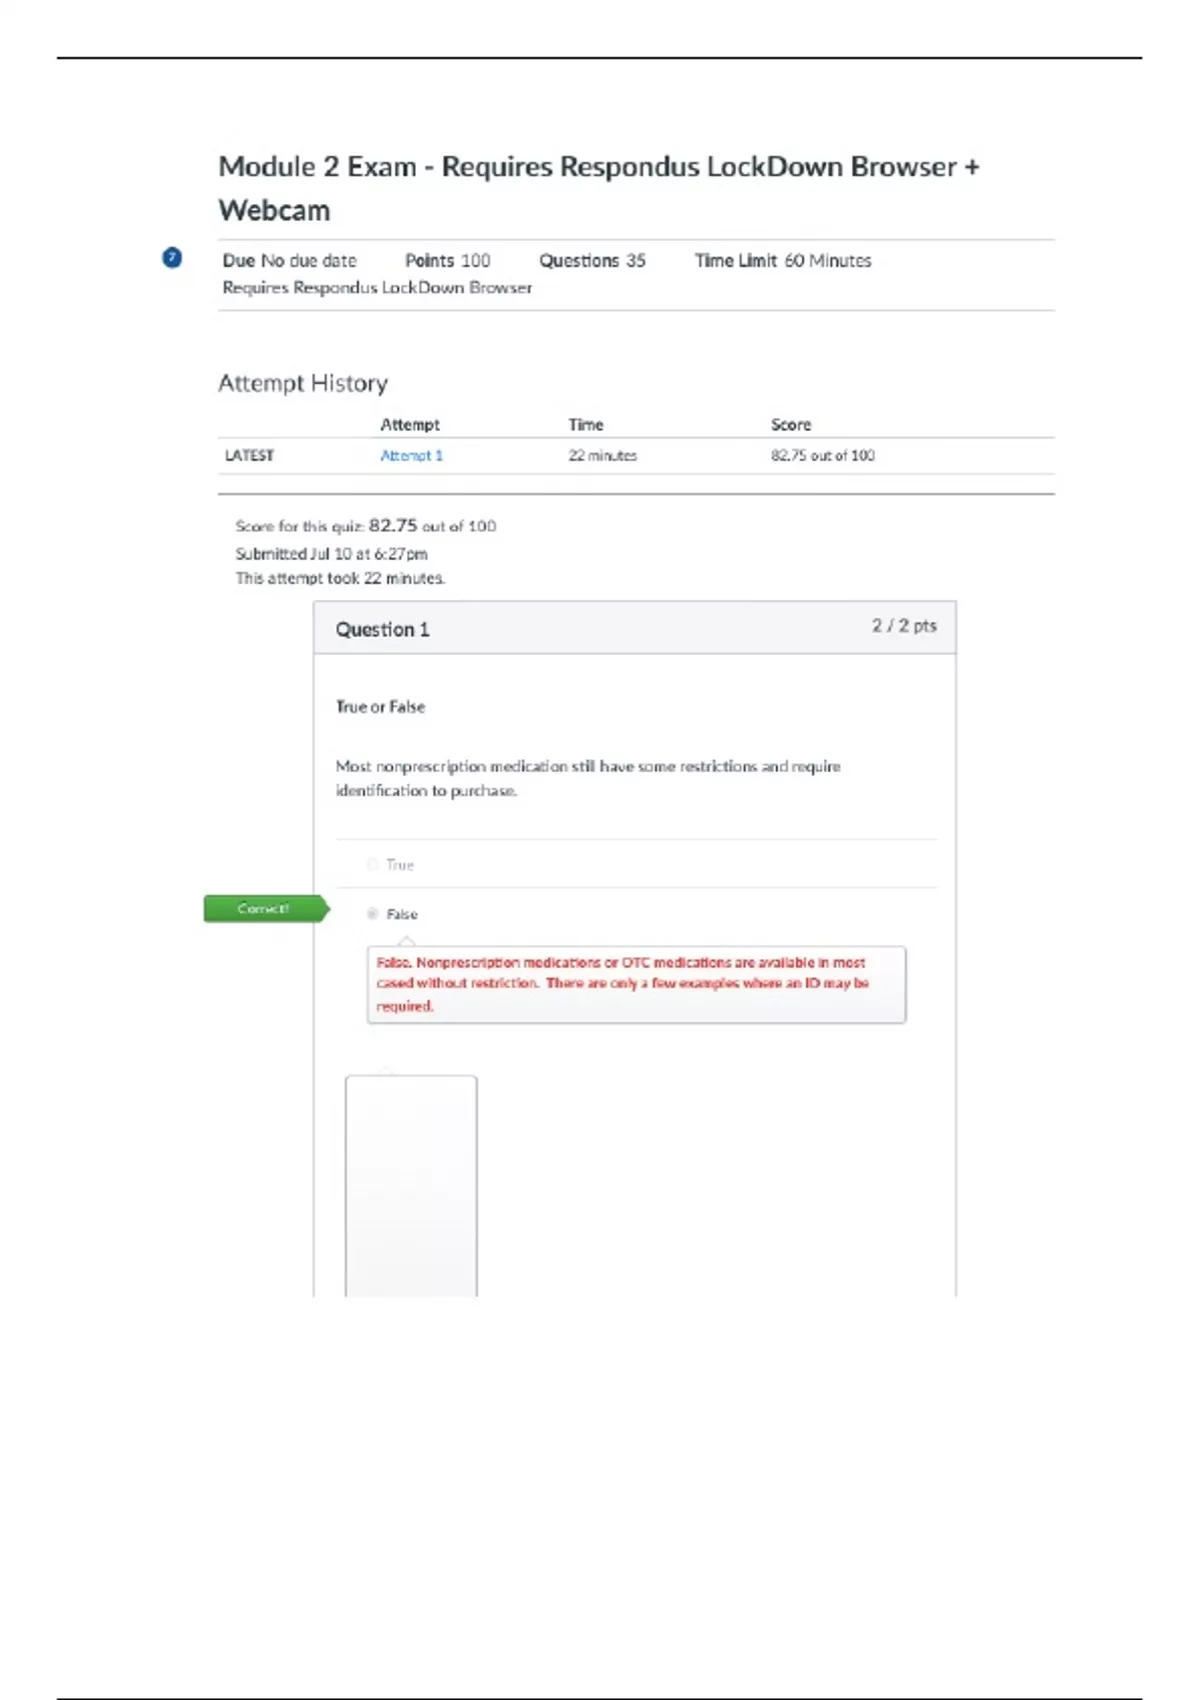The image size is (1200, 1700).
Task: Click the empty box below the feedback
Action: [x=411, y=1185]
